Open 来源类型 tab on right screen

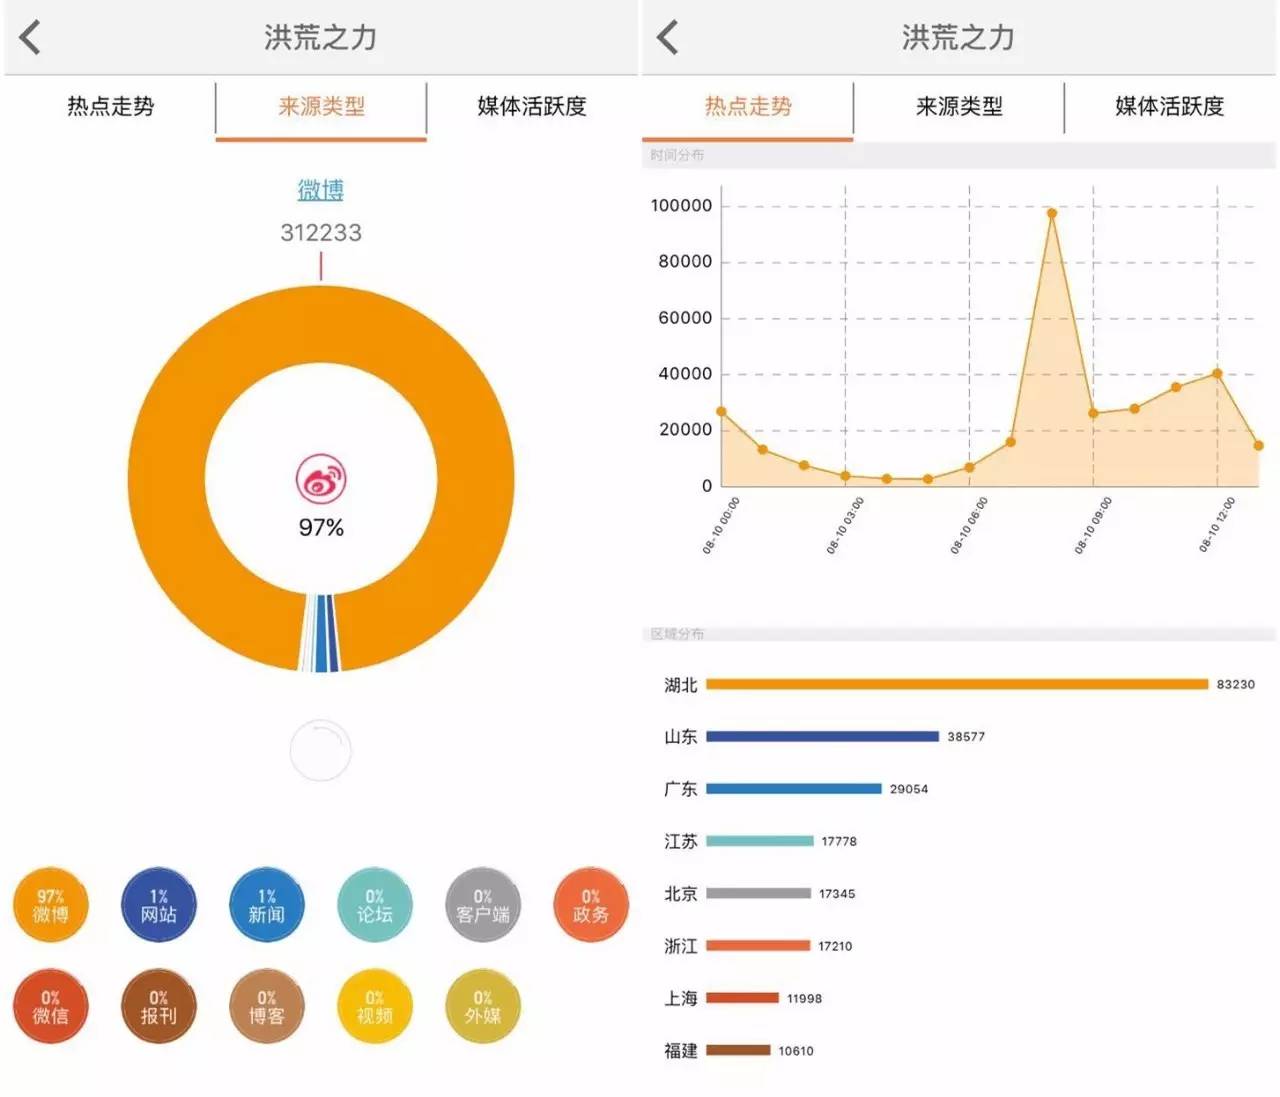coord(959,106)
